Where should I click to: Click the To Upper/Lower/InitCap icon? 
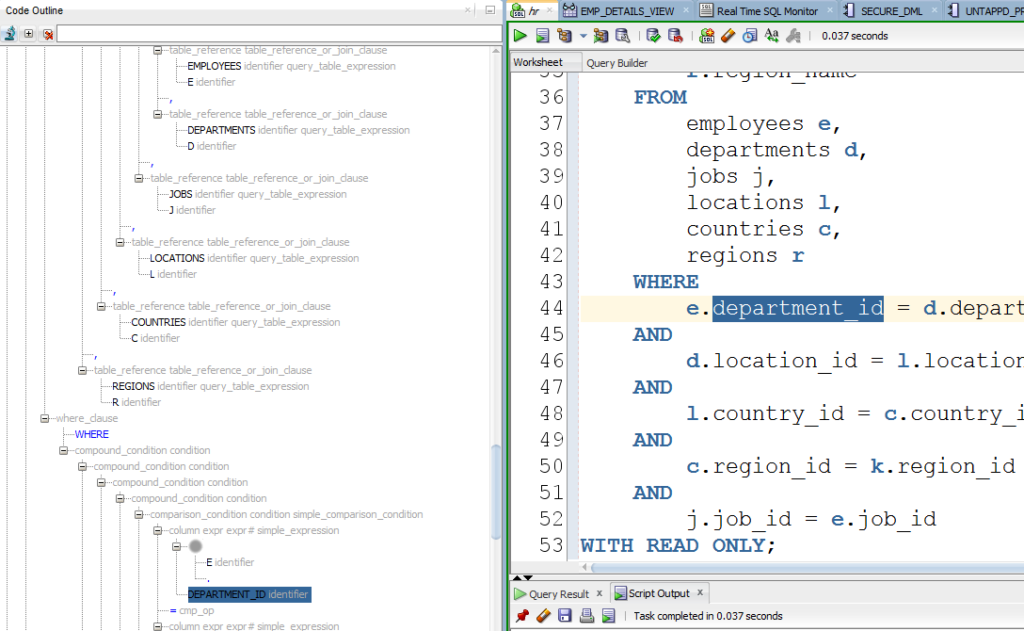tap(772, 36)
